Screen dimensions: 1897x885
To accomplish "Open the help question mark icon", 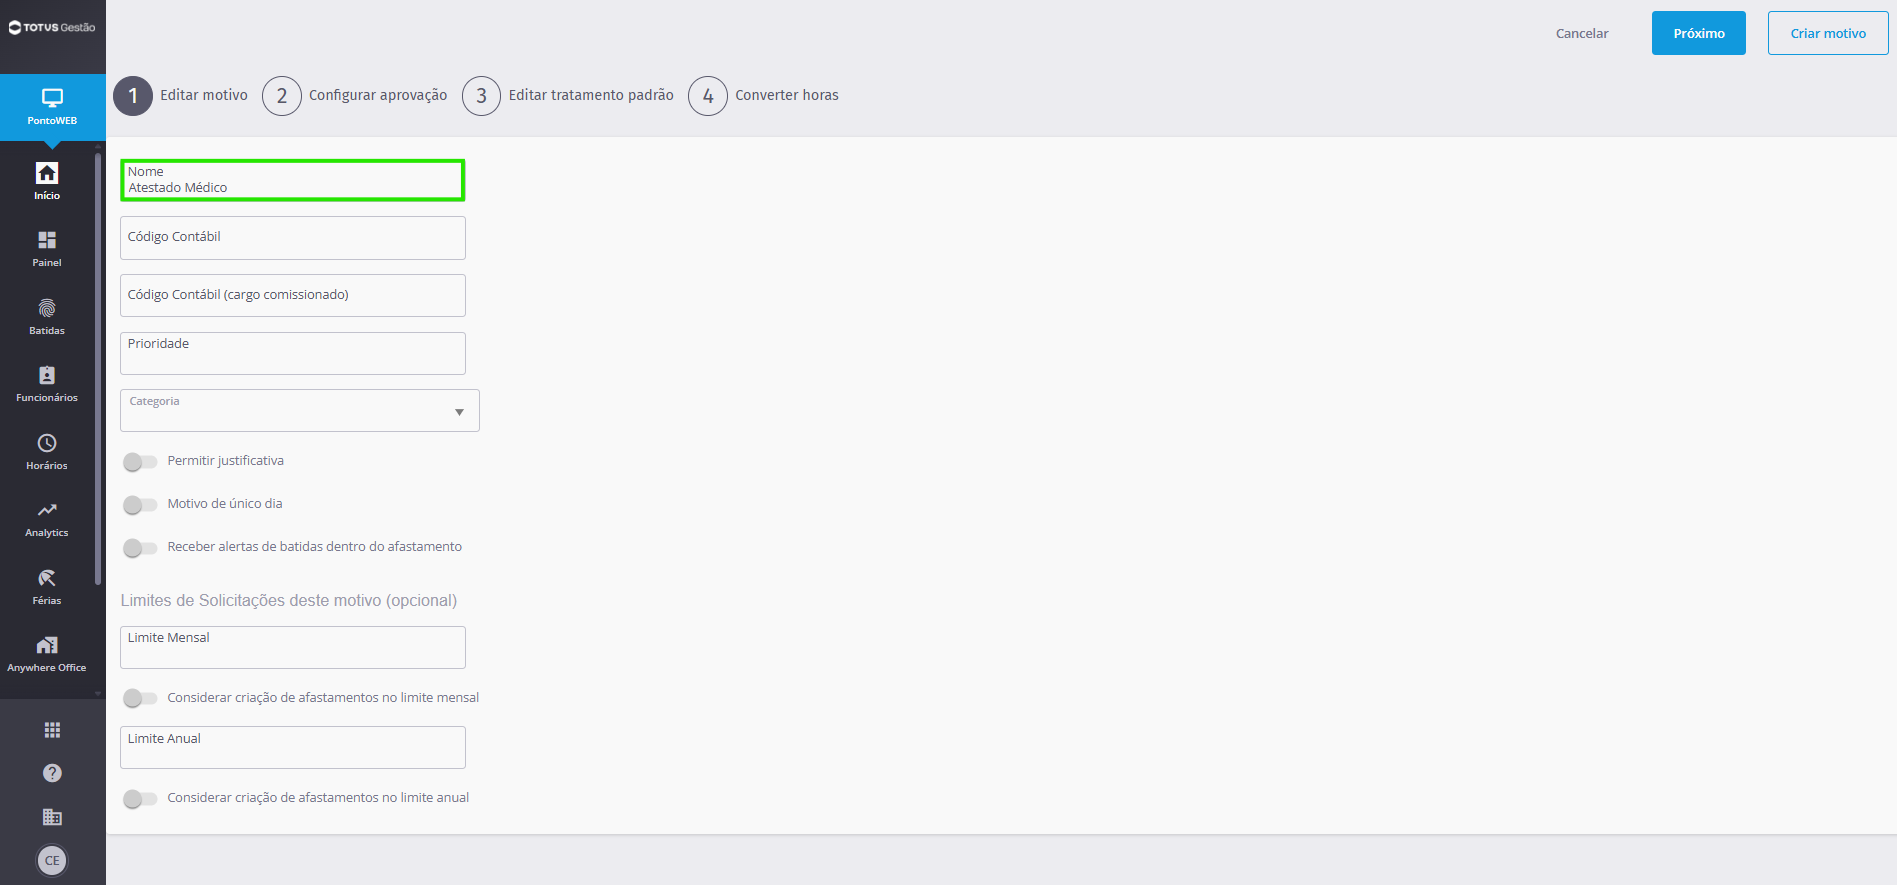I will coord(52,773).
